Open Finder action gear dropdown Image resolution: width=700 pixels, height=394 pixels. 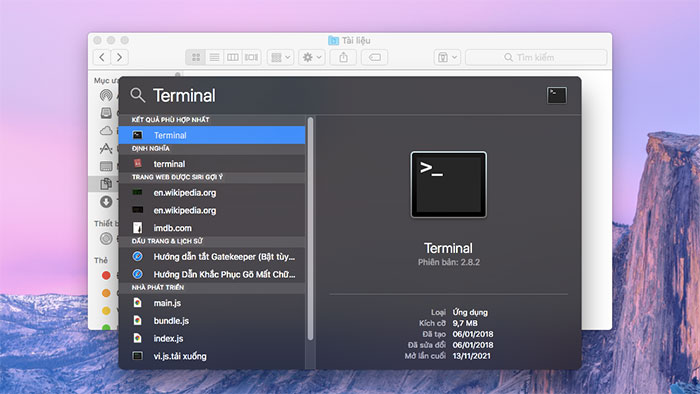[312, 57]
